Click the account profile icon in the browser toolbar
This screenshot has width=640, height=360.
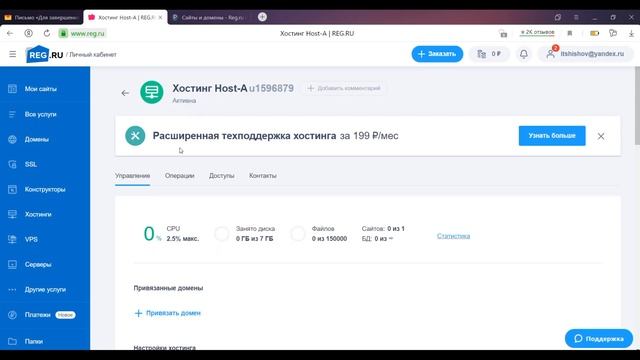click(x=28, y=33)
